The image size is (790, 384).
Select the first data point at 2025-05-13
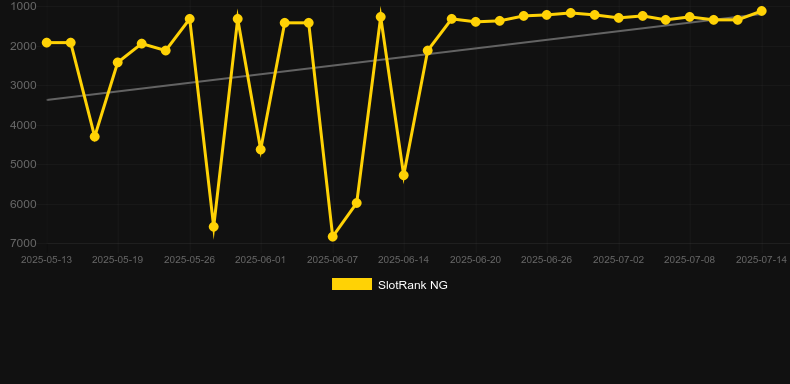[47, 43]
